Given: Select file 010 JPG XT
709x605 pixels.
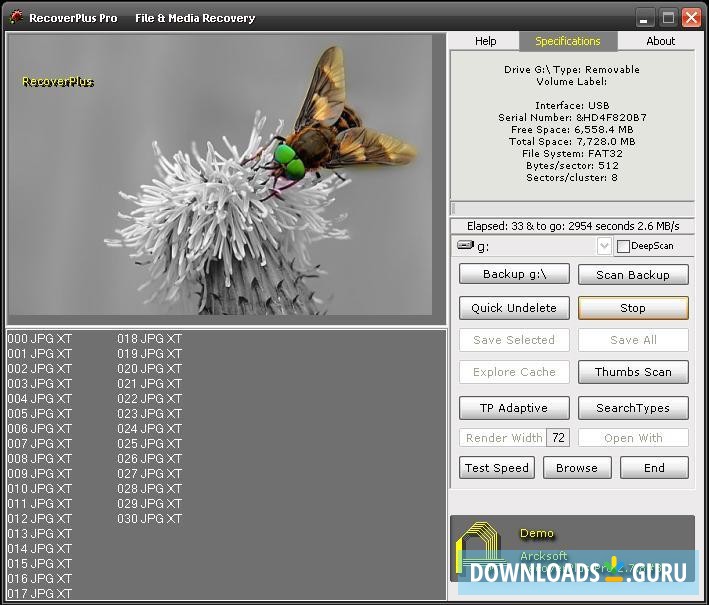Looking at the screenshot, I should click(x=40, y=488).
